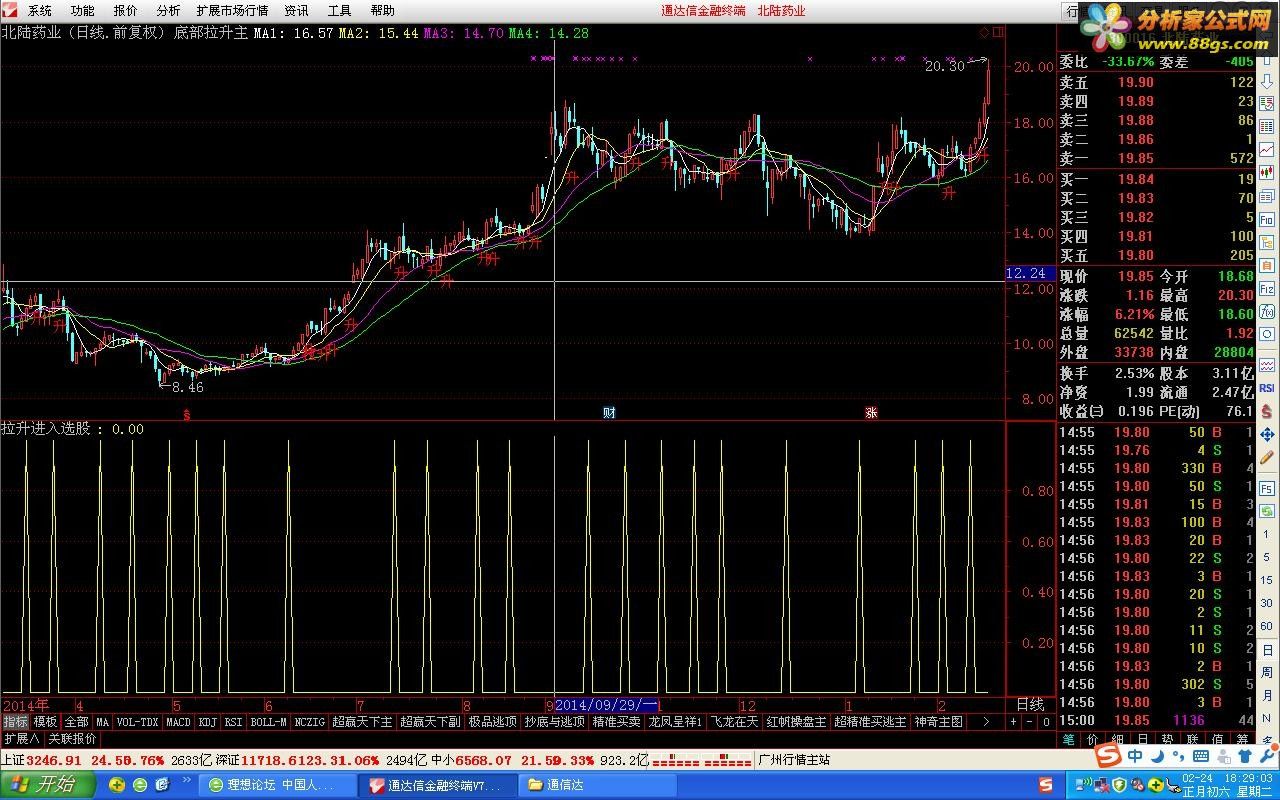Select the VOL-TDX indicator tab
The height and width of the screenshot is (800, 1280).
click(137, 721)
